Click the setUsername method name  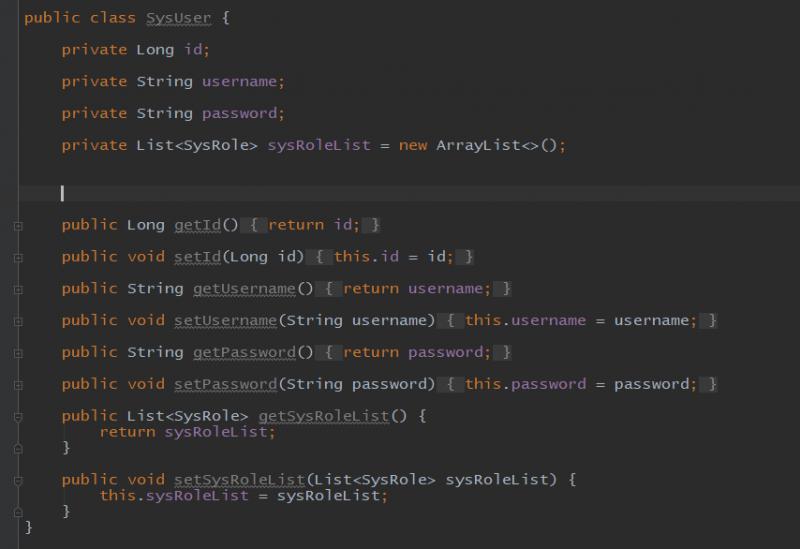click(226, 320)
